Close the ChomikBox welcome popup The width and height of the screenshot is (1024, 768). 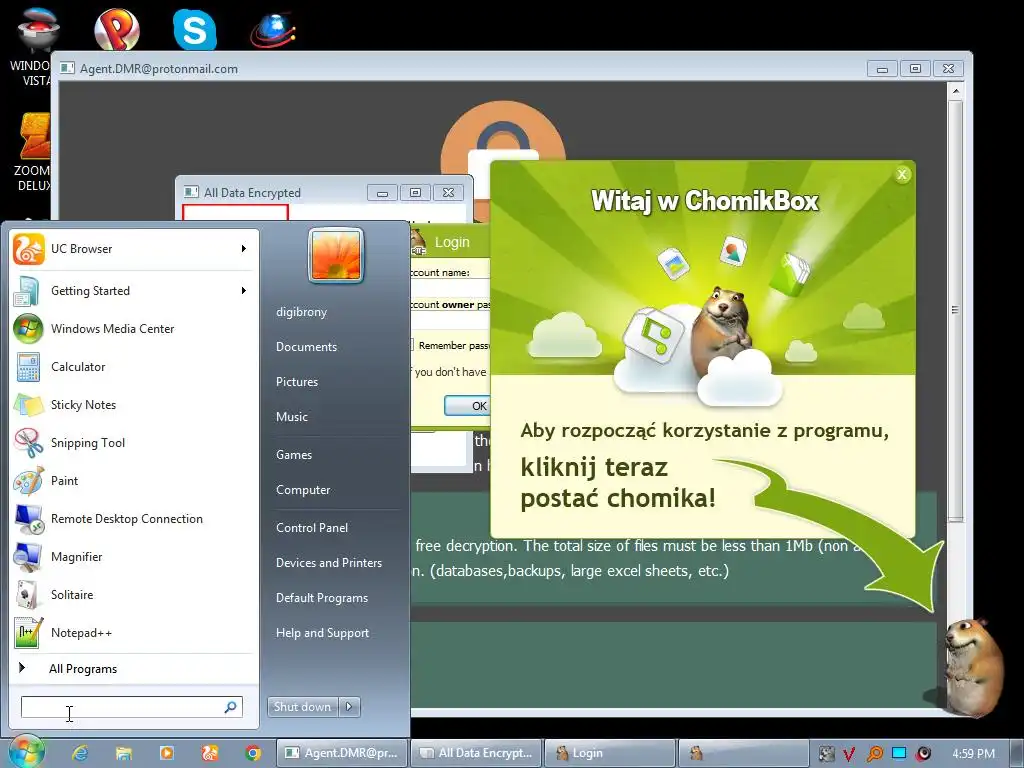coord(902,174)
